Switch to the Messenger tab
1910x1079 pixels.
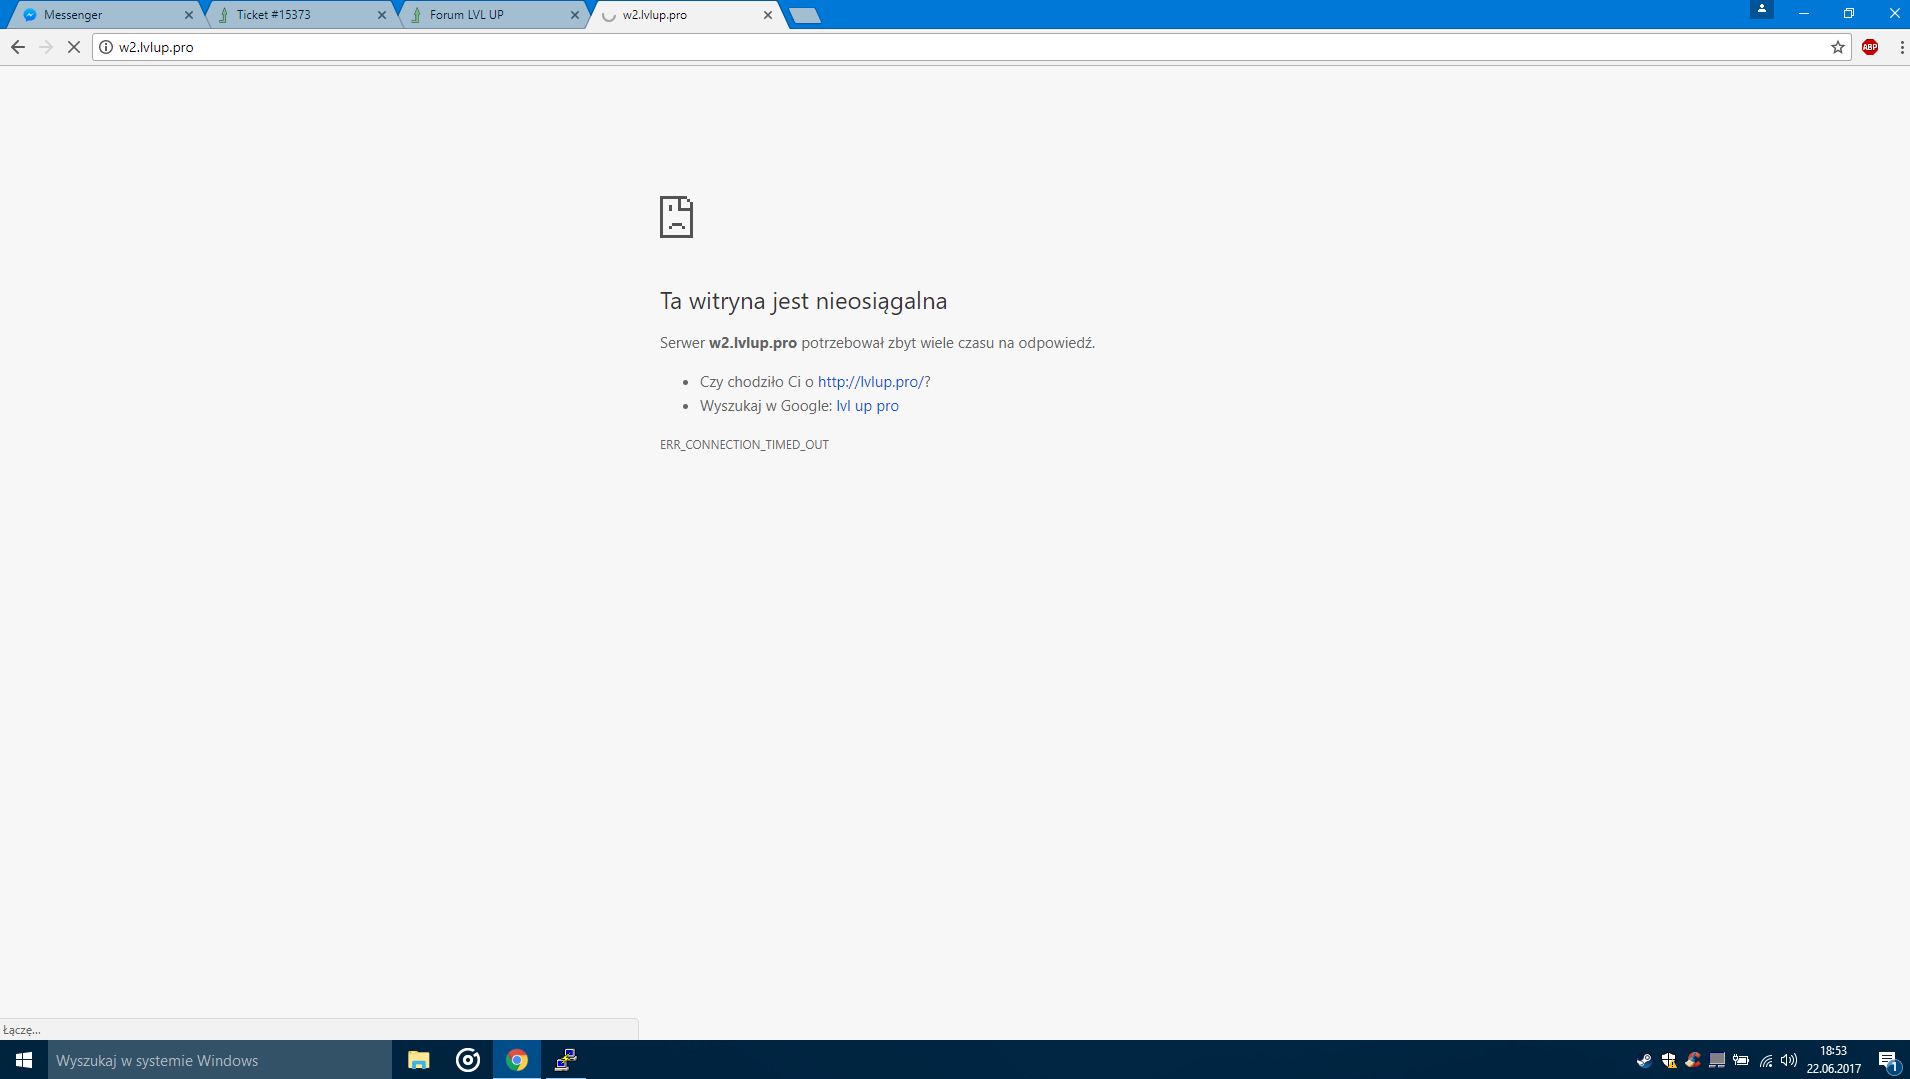click(100, 15)
